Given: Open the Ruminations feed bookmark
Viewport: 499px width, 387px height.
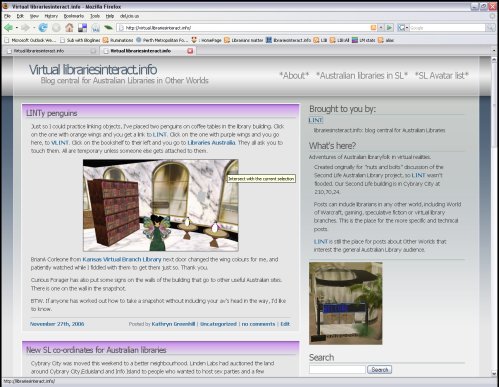Looking at the screenshot, I should click(118, 40).
